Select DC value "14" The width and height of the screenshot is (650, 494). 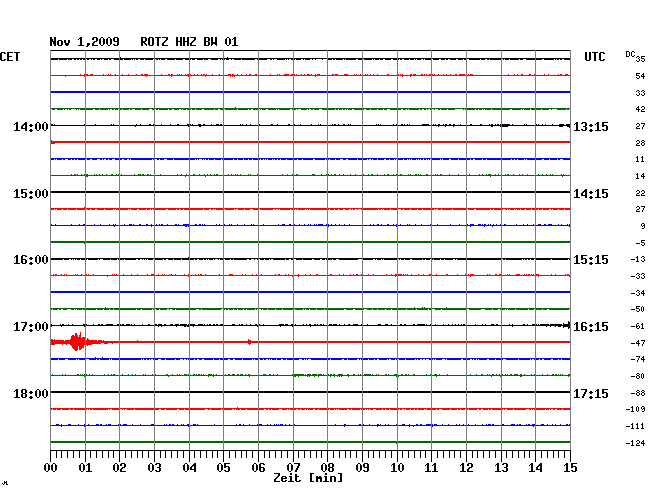(640, 176)
